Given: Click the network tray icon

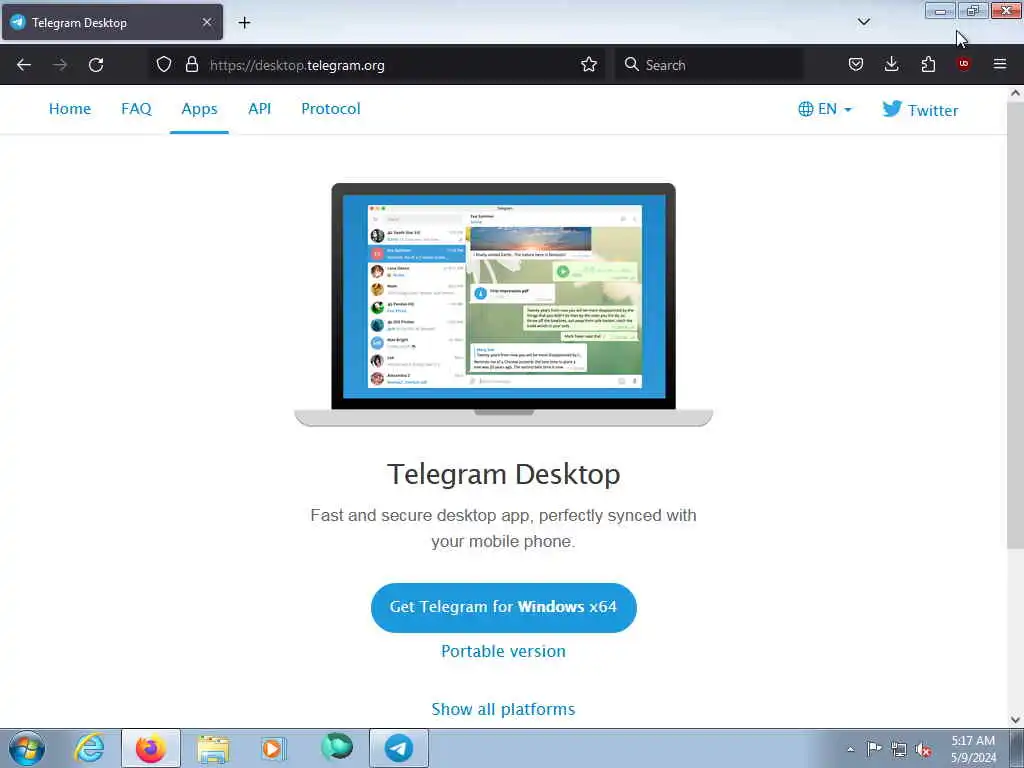Looking at the screenshot, I should pos(899,750).
